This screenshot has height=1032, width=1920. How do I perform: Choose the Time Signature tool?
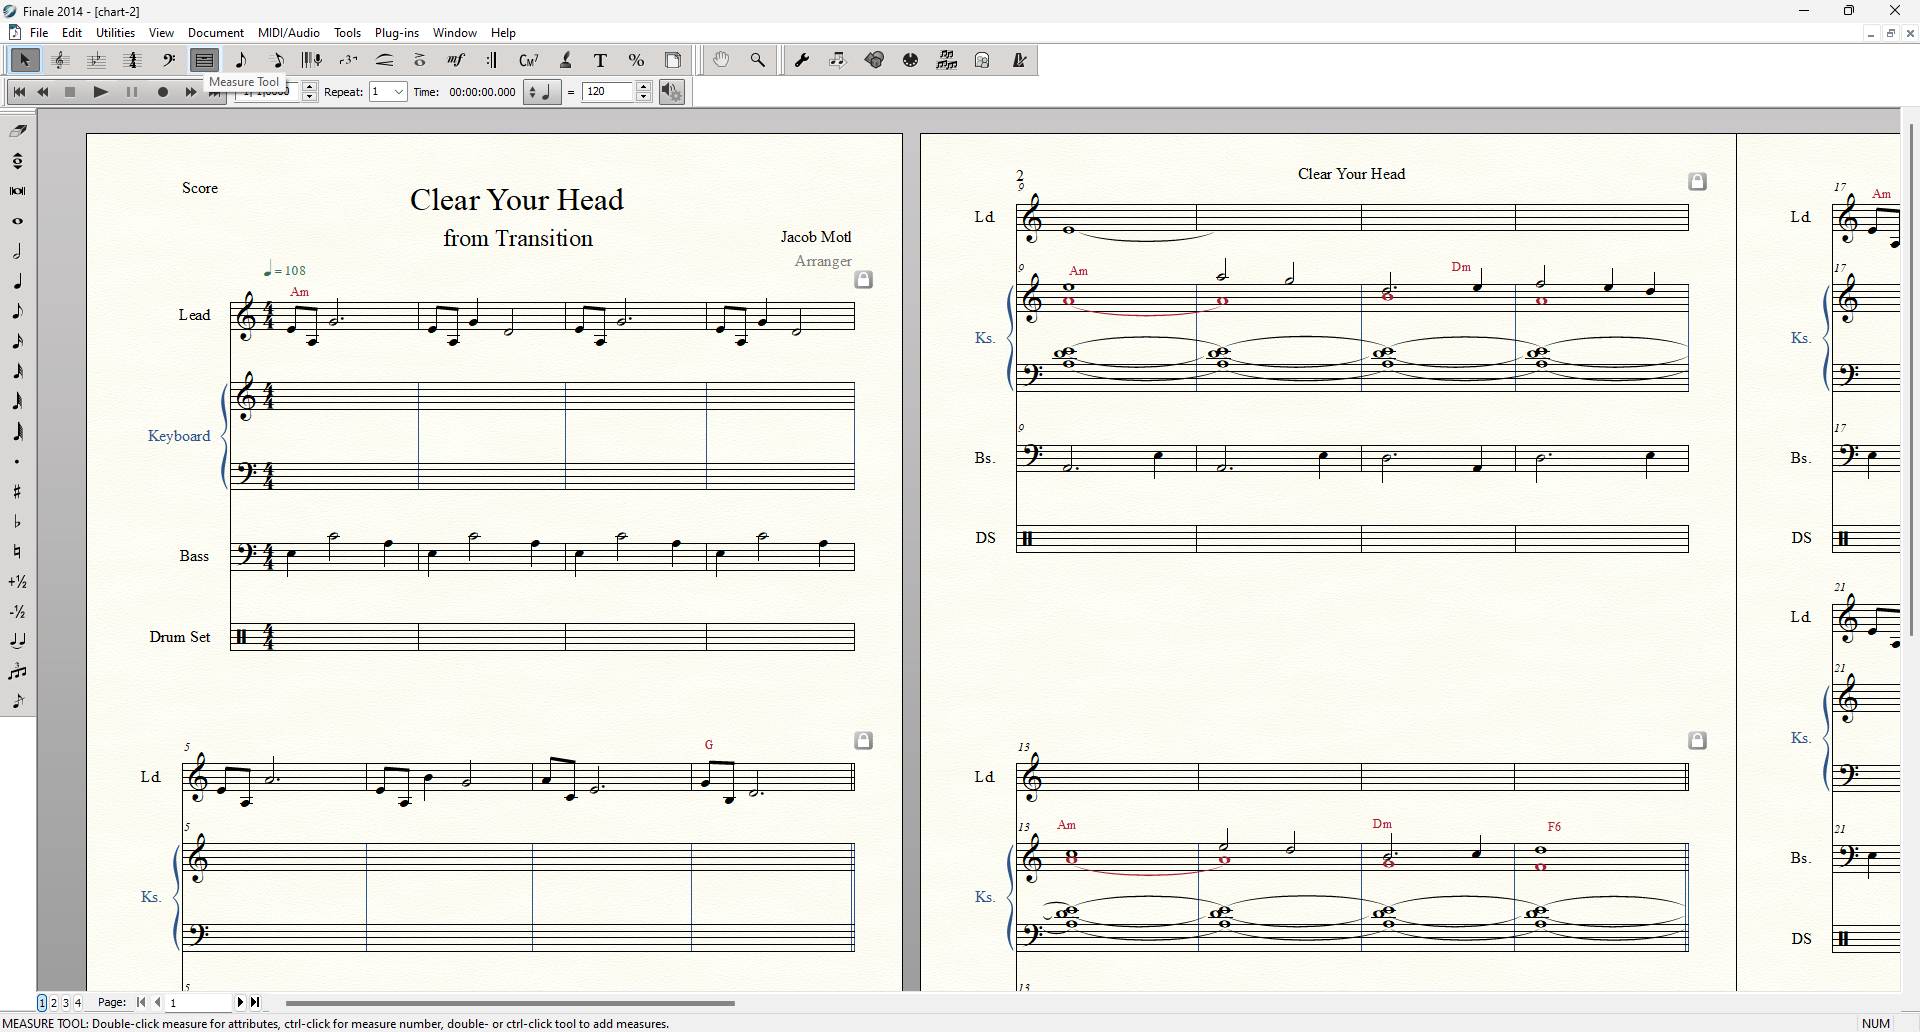click(x=132, y=61)
